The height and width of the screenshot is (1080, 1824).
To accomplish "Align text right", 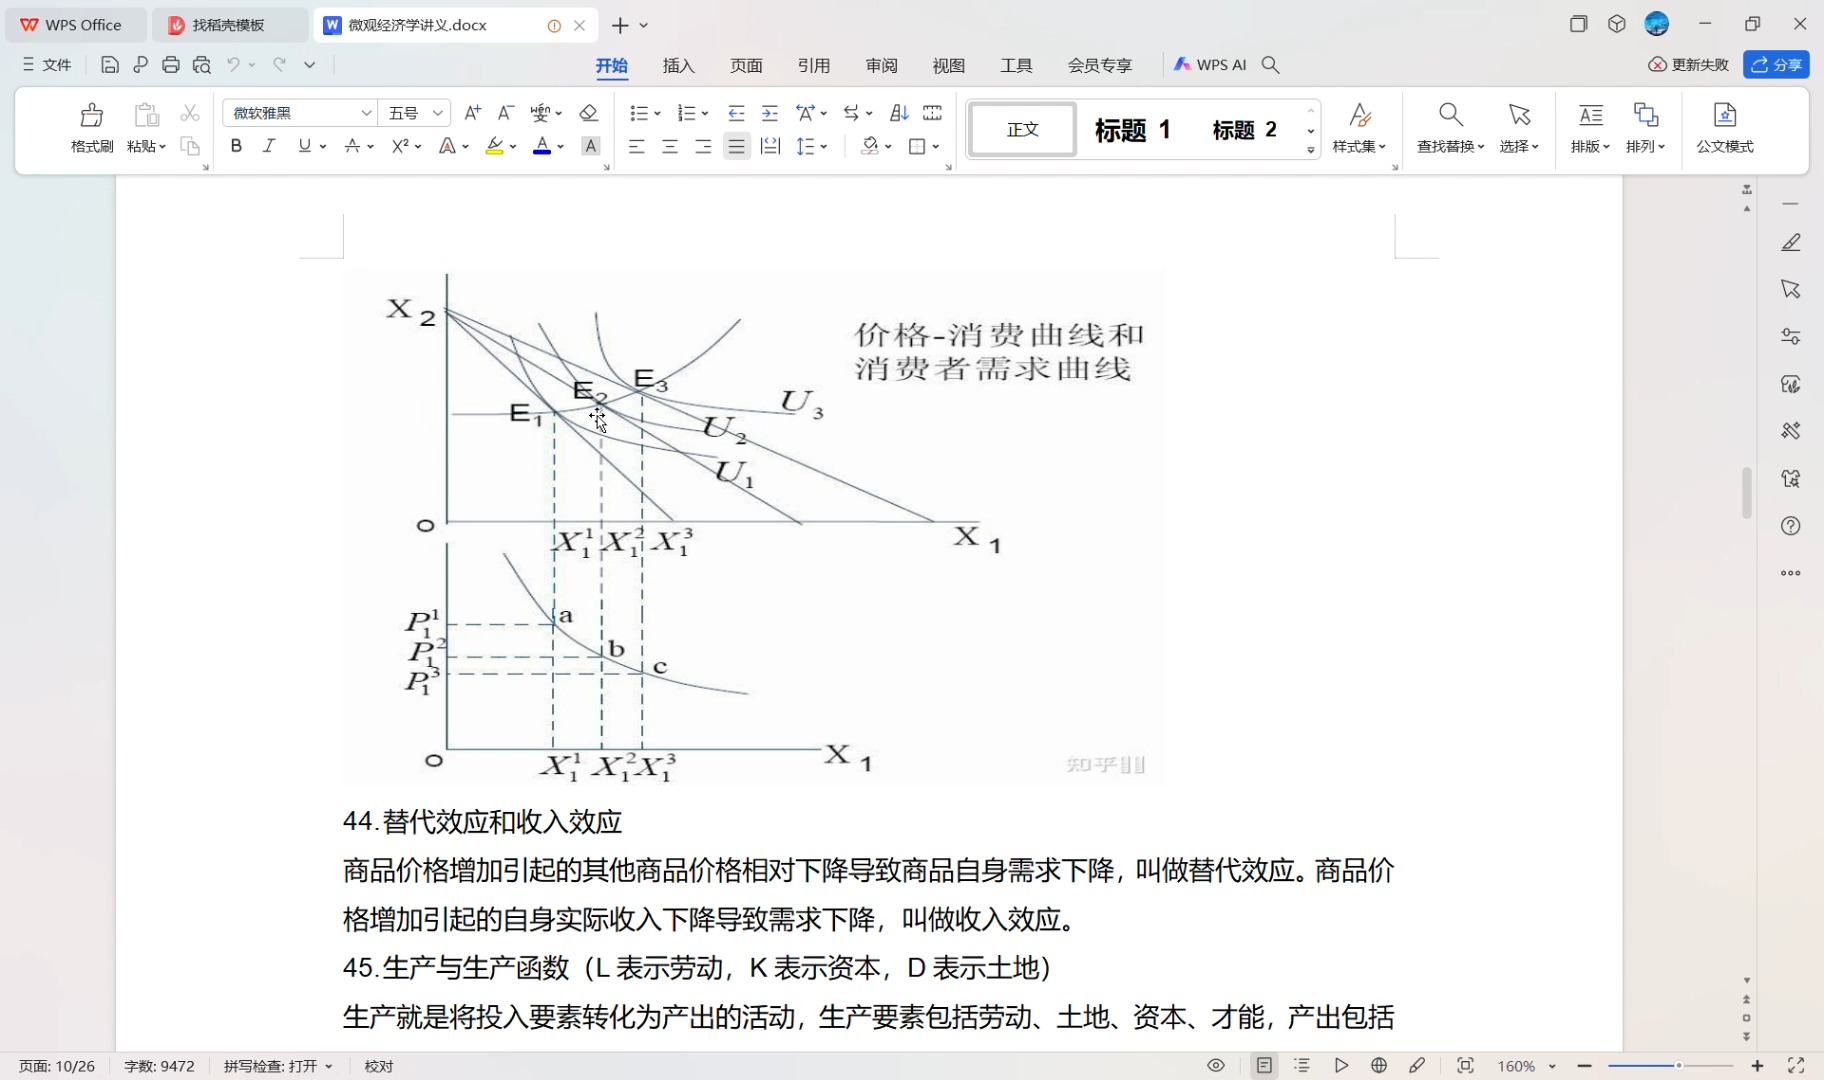I will 703,147.
